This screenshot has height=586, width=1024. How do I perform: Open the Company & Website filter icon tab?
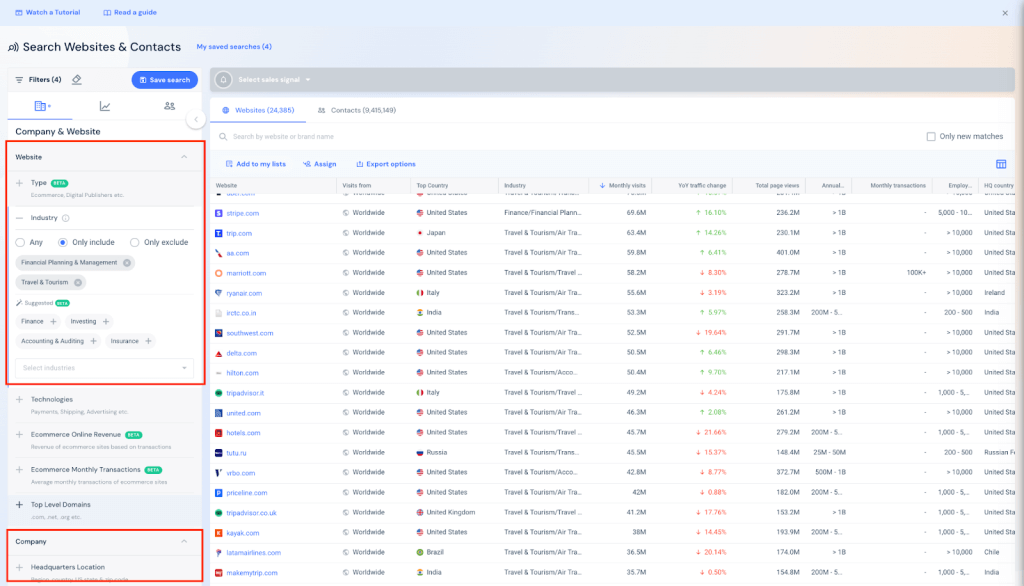41,106
